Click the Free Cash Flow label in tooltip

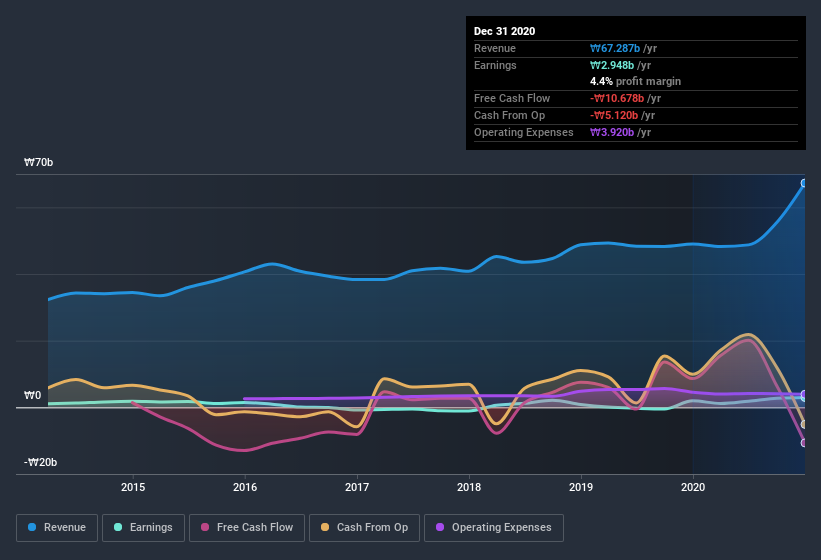pos(512,98)
